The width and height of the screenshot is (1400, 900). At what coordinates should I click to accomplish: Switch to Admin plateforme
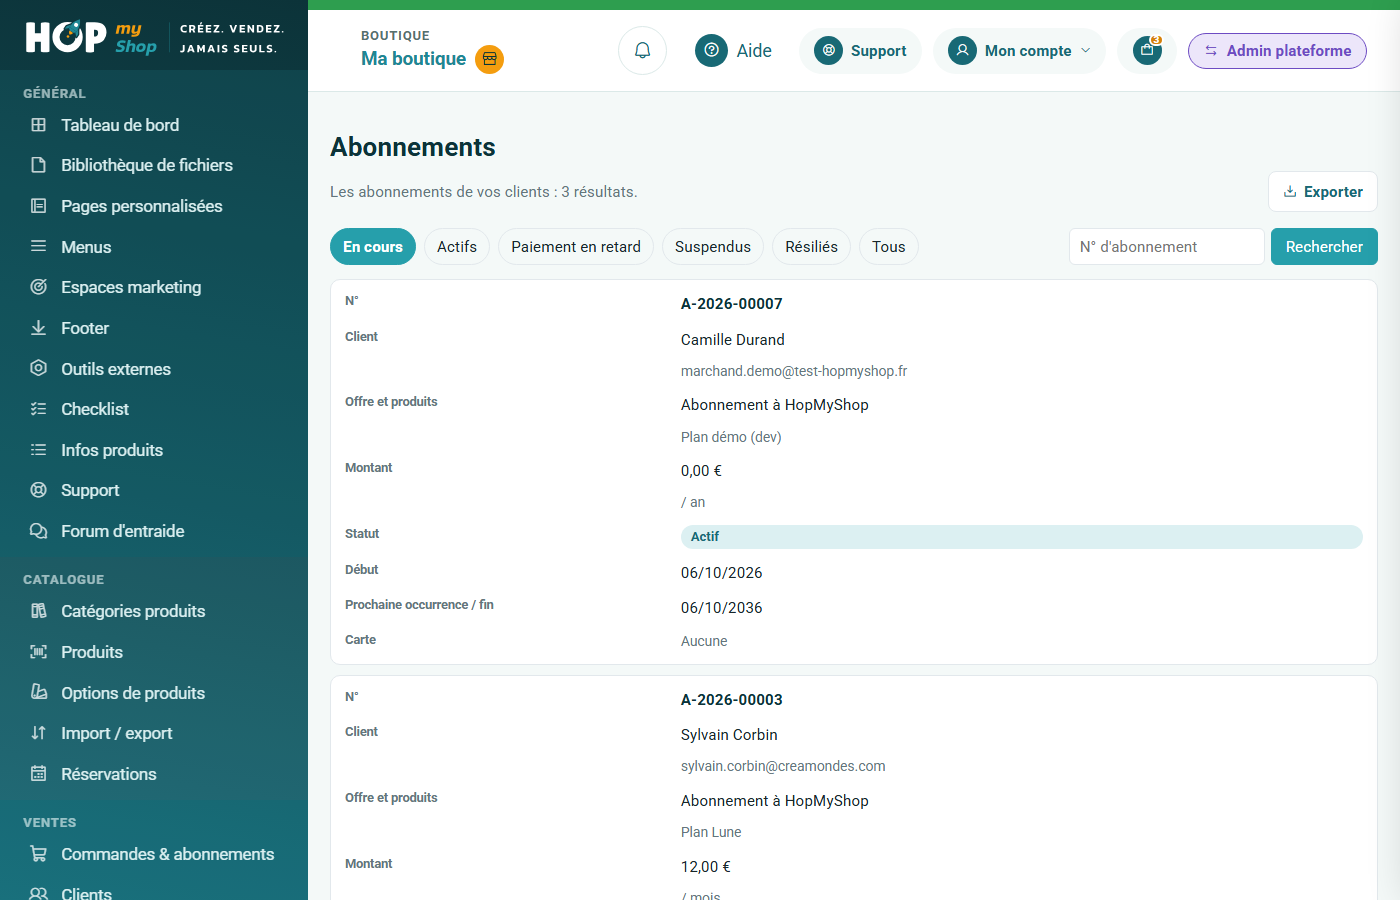coord(1277,51)
